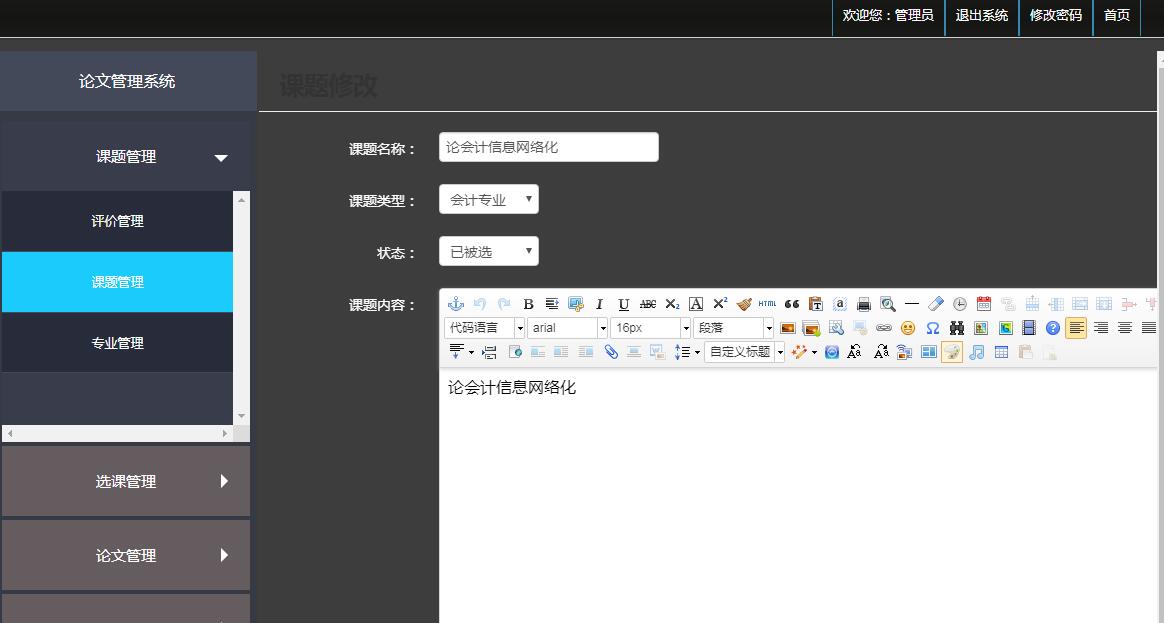Click the 课题名称 text input field
1164x623 pixels.
pyautogui.click(x=548, y=147)
